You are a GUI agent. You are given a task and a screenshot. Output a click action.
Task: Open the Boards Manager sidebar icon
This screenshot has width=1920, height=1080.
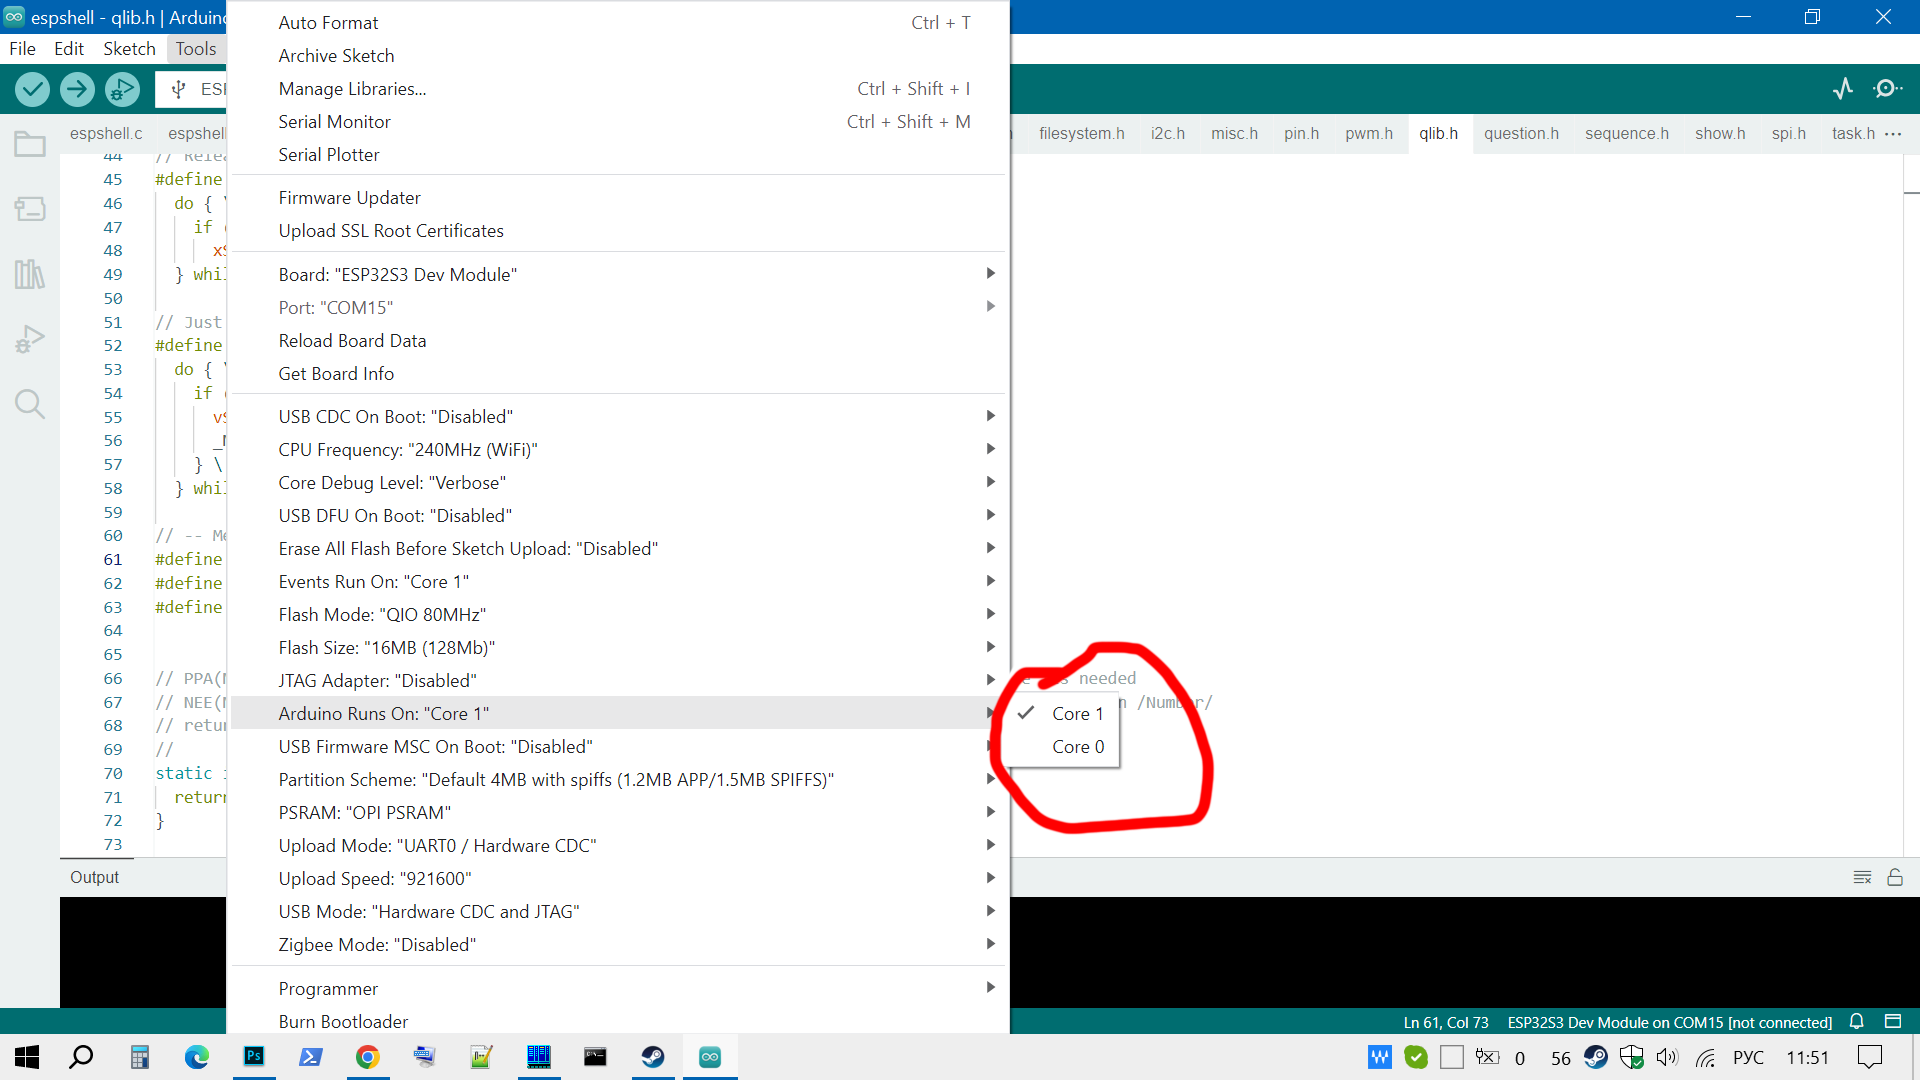click(30, 209)
